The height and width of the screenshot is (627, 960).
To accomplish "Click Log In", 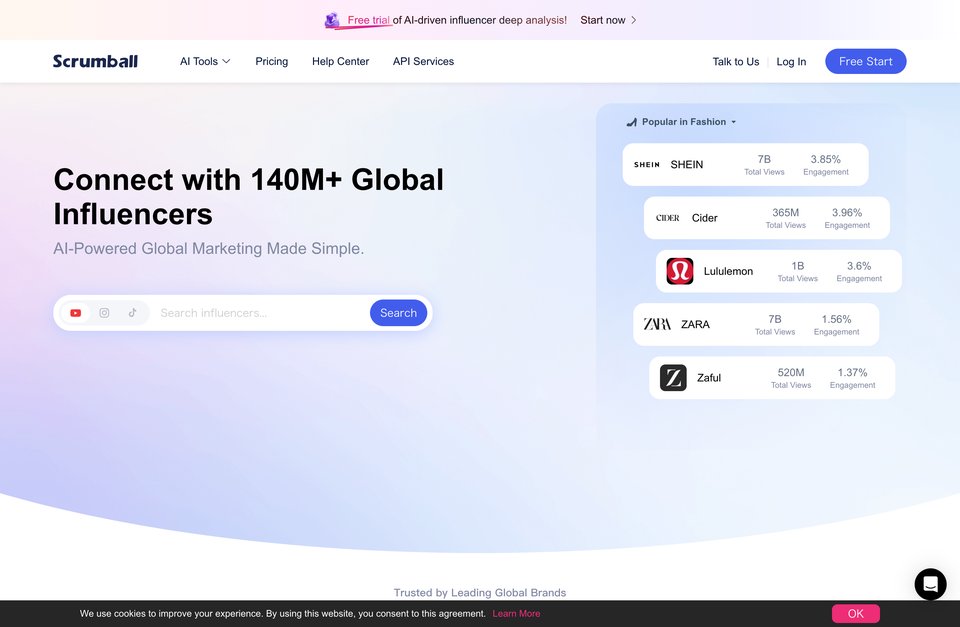I will [791, 62].
